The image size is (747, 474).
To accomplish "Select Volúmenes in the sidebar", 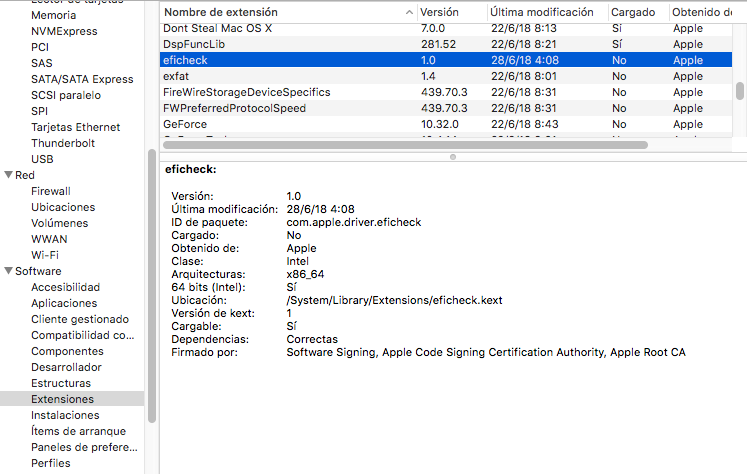I will (60, 223).
